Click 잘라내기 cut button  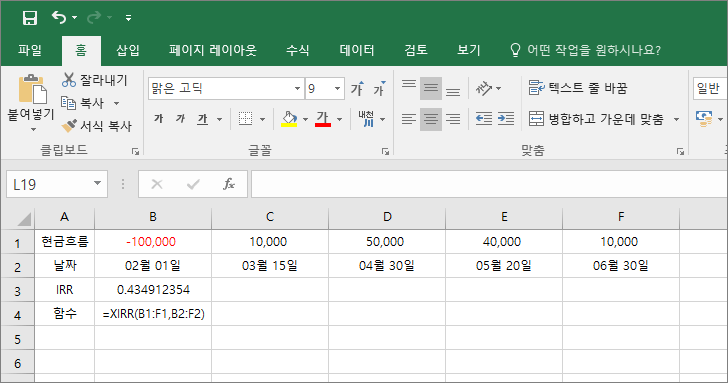(x=94, y=80)
